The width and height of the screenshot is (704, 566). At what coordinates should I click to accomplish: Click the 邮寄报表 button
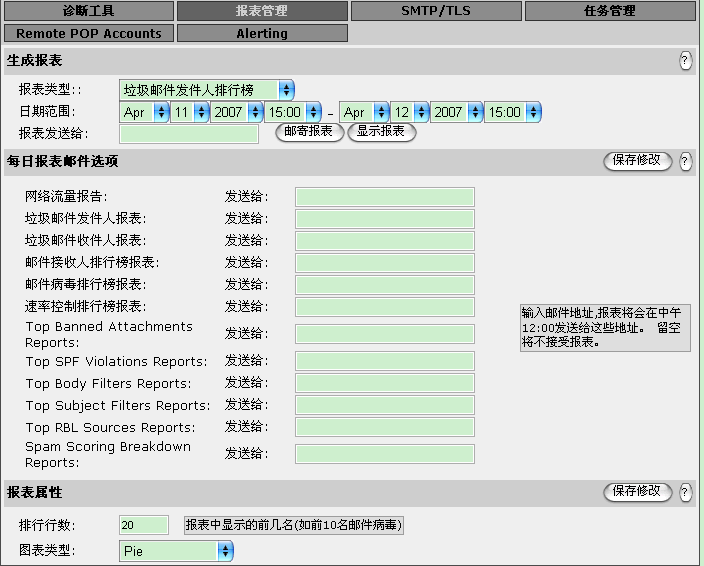[309, 132]
